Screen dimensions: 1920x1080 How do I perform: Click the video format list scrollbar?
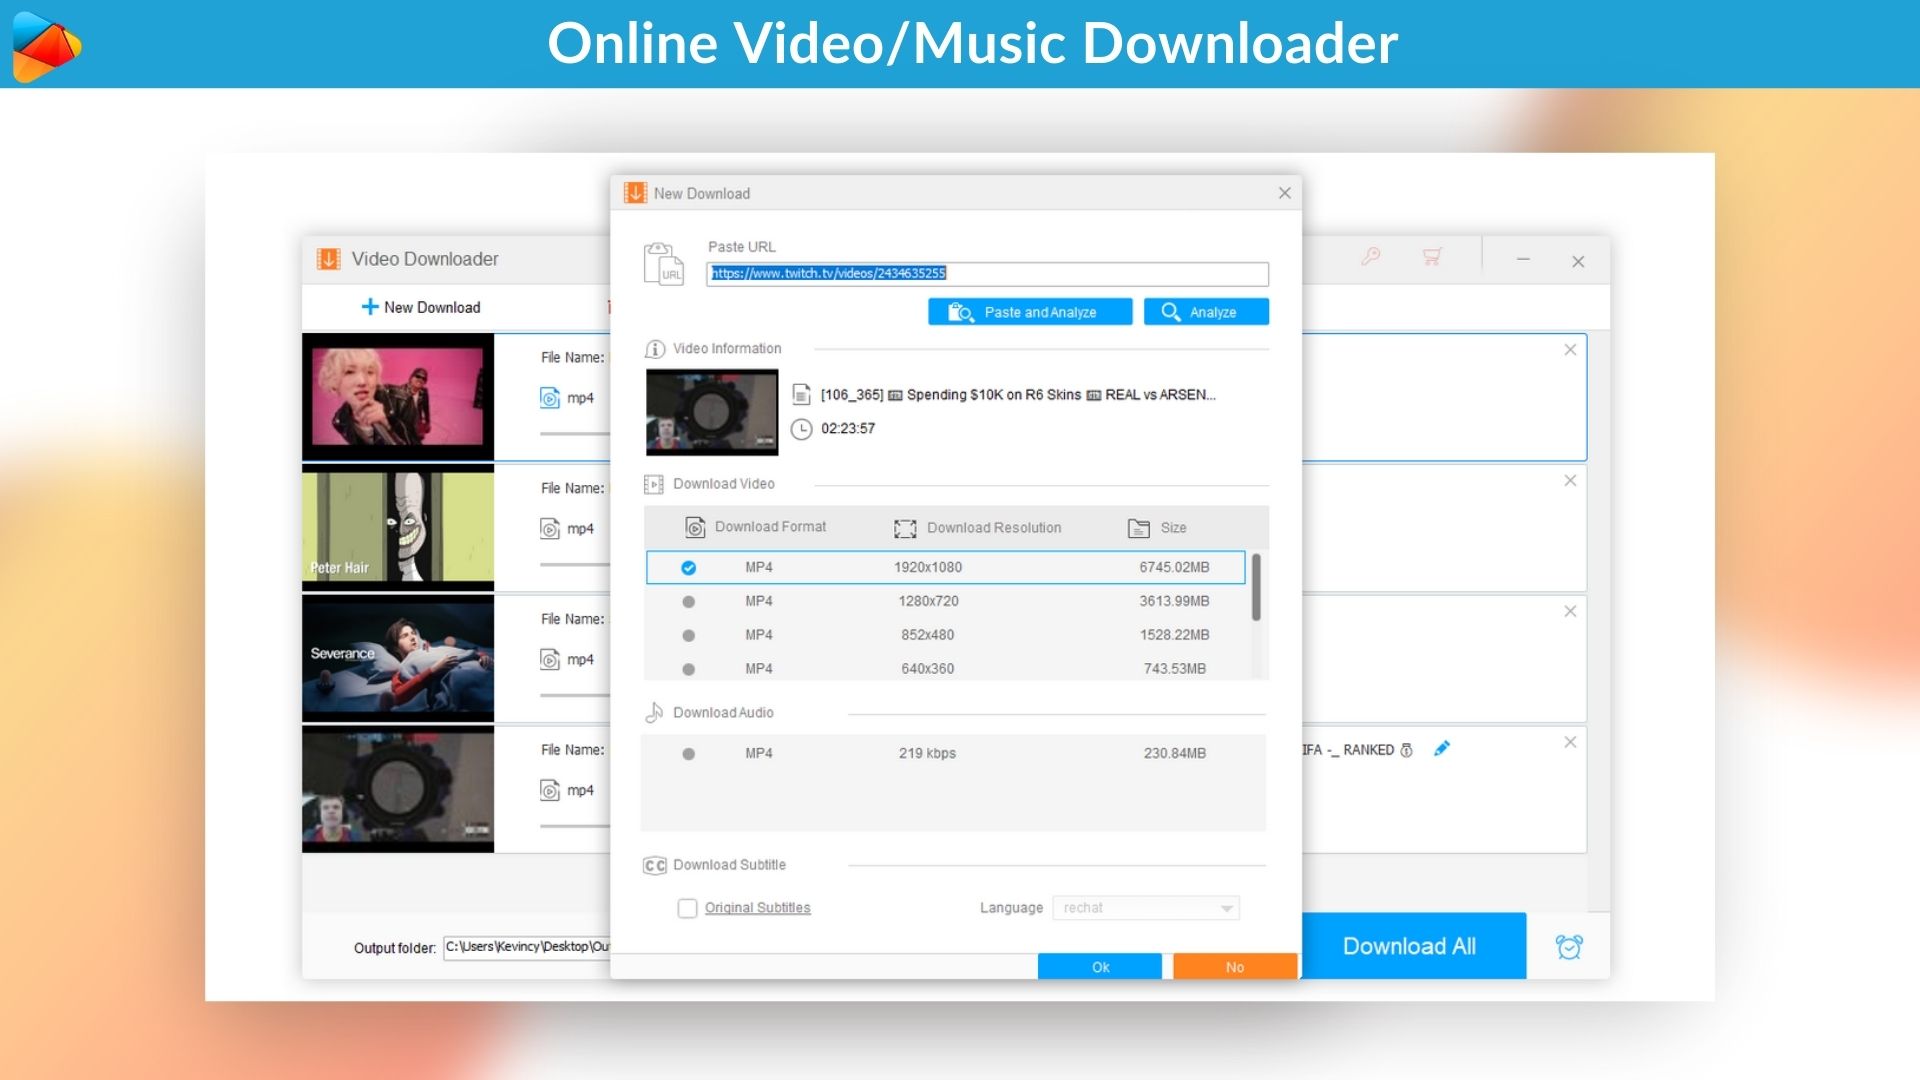click(x=1256, y=588)
